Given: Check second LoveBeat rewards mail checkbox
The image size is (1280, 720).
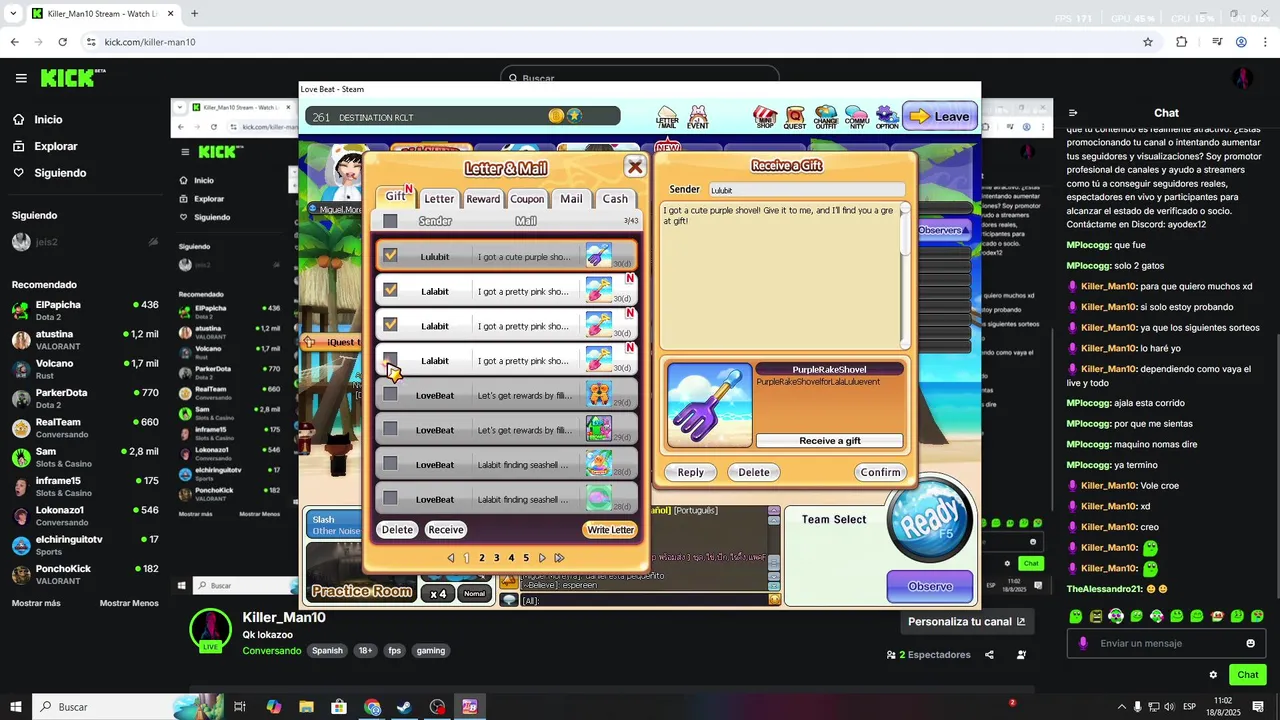Looking at the screenshot, I should [x=390, y=429].
